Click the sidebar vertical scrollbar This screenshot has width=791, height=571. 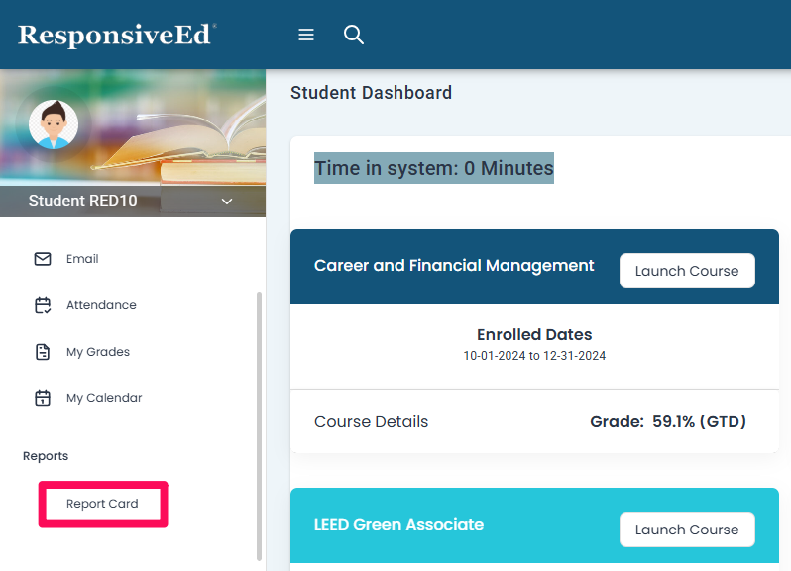(260, 420)
